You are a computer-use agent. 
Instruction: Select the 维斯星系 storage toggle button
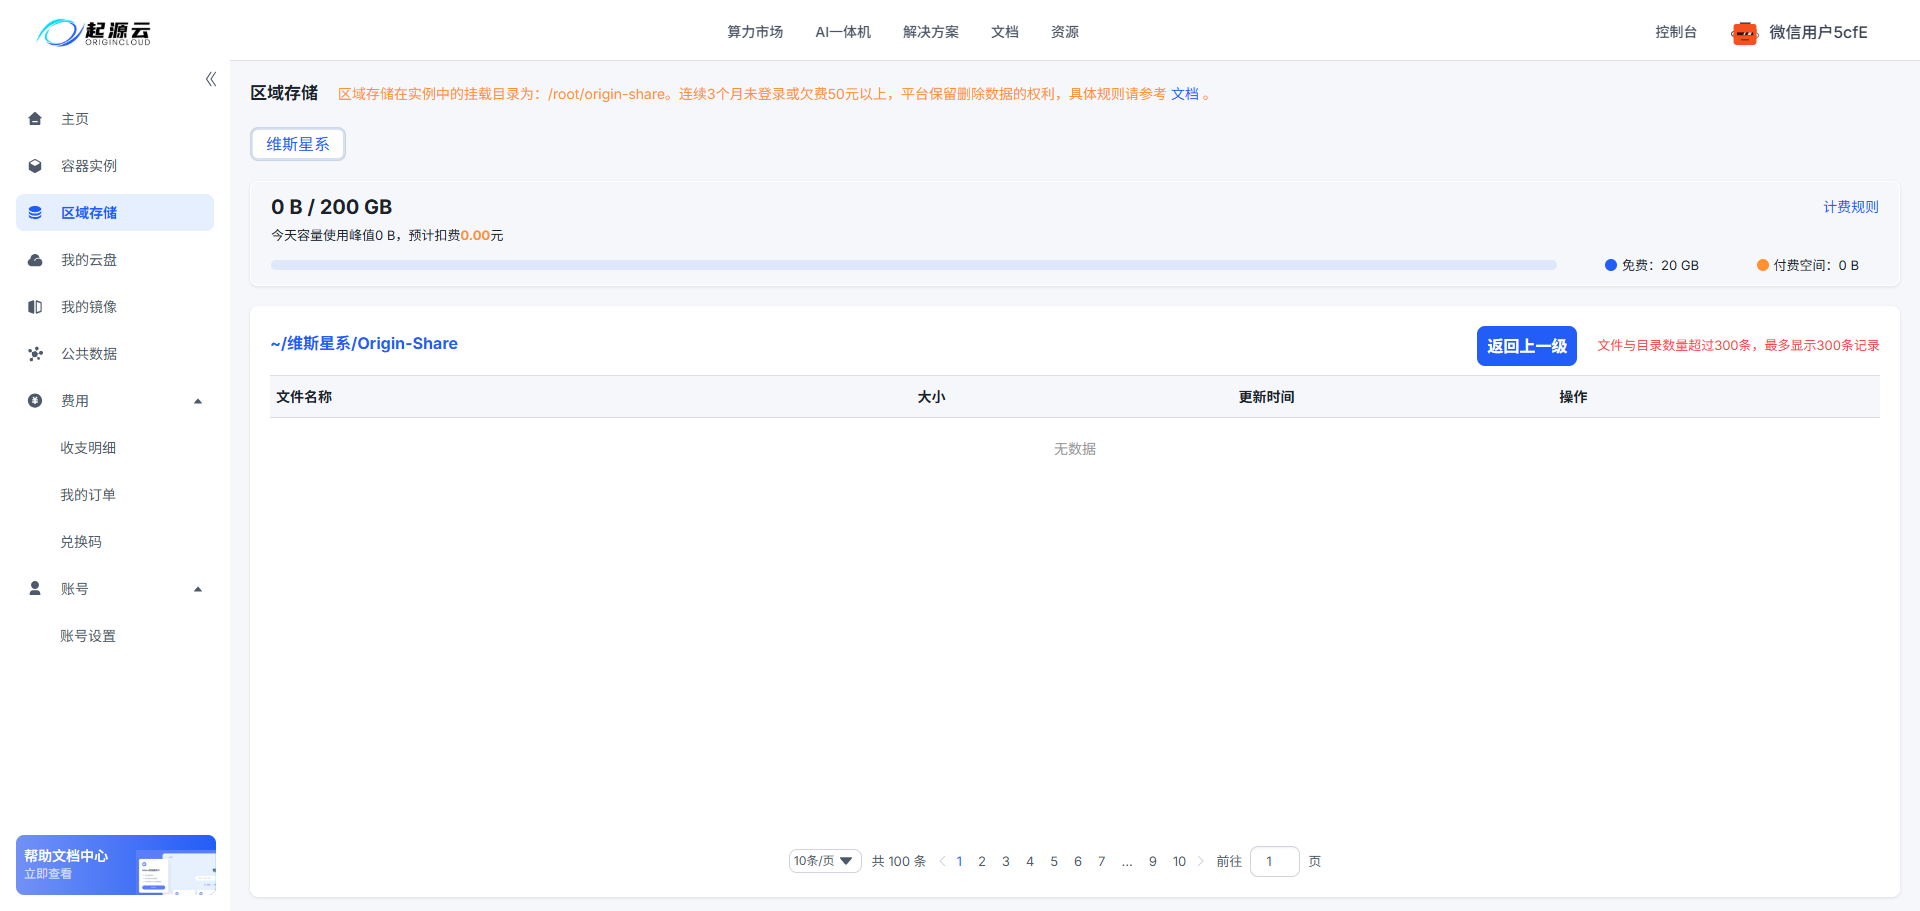tap(297, 143)
